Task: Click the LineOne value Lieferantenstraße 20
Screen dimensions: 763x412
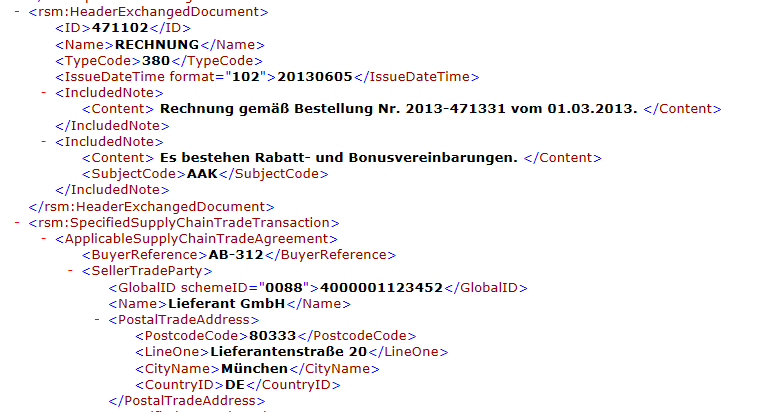Action: point(289,352)
